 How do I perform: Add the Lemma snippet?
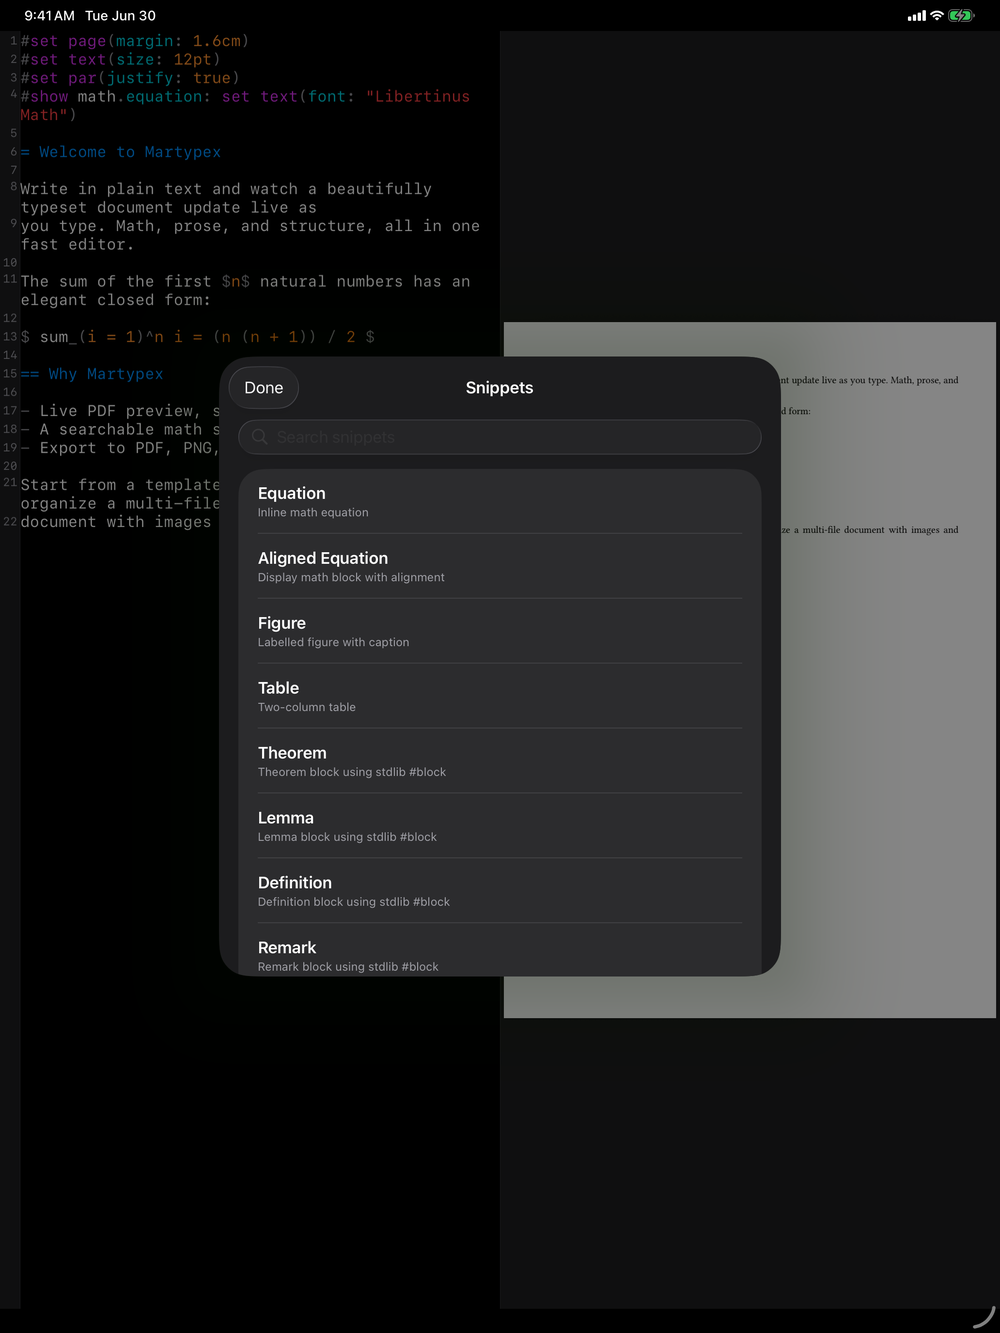point(500,827)
